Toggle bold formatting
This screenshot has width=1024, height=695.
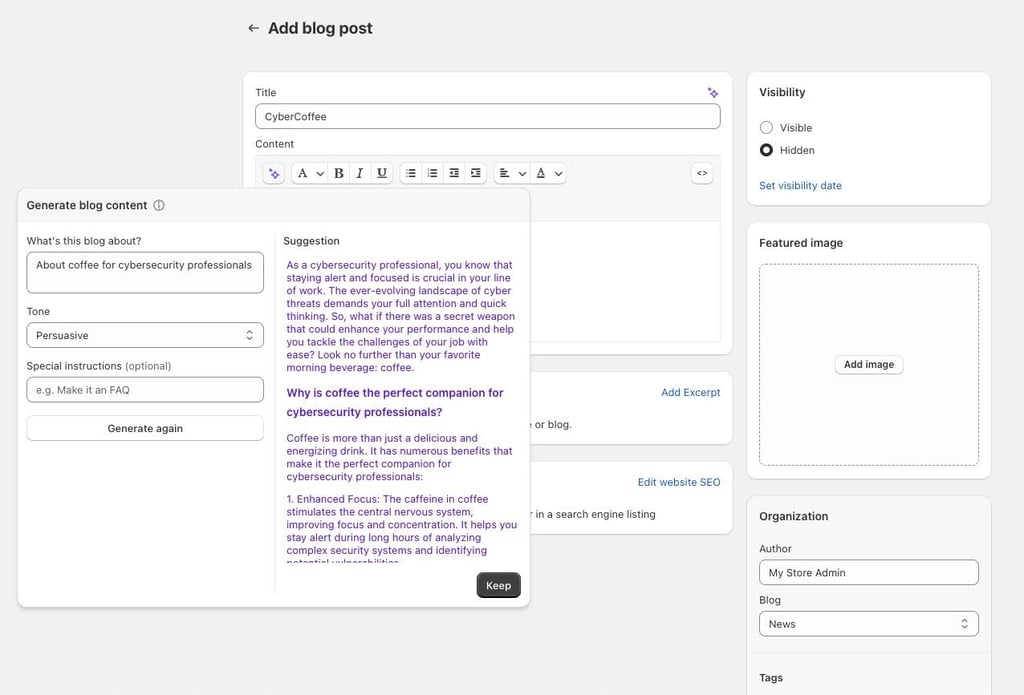(x=338, y=173)
